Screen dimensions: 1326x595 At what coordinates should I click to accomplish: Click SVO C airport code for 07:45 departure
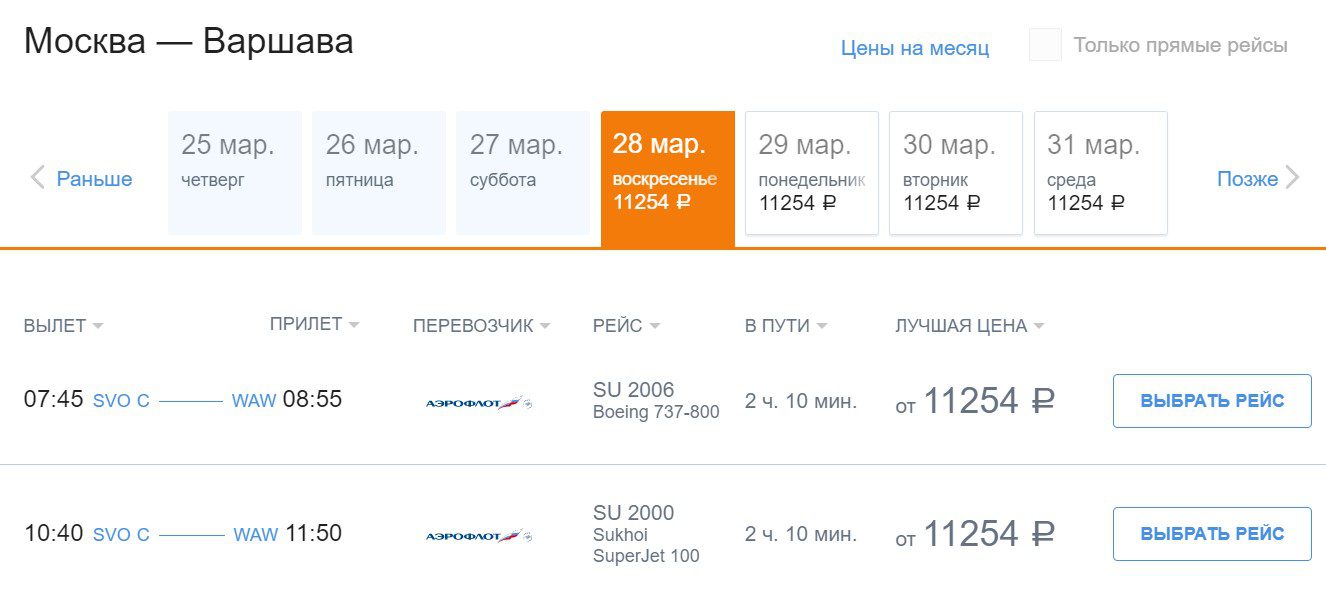click(x=121, y=401)
